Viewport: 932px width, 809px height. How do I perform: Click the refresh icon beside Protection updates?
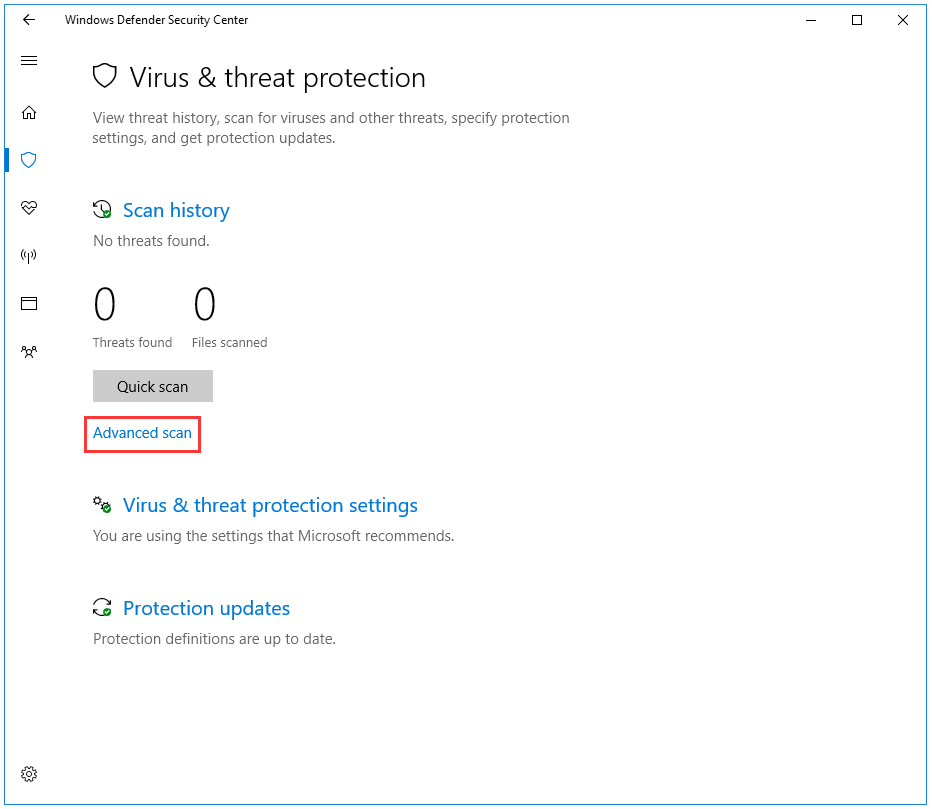click(x=102, y=607)
